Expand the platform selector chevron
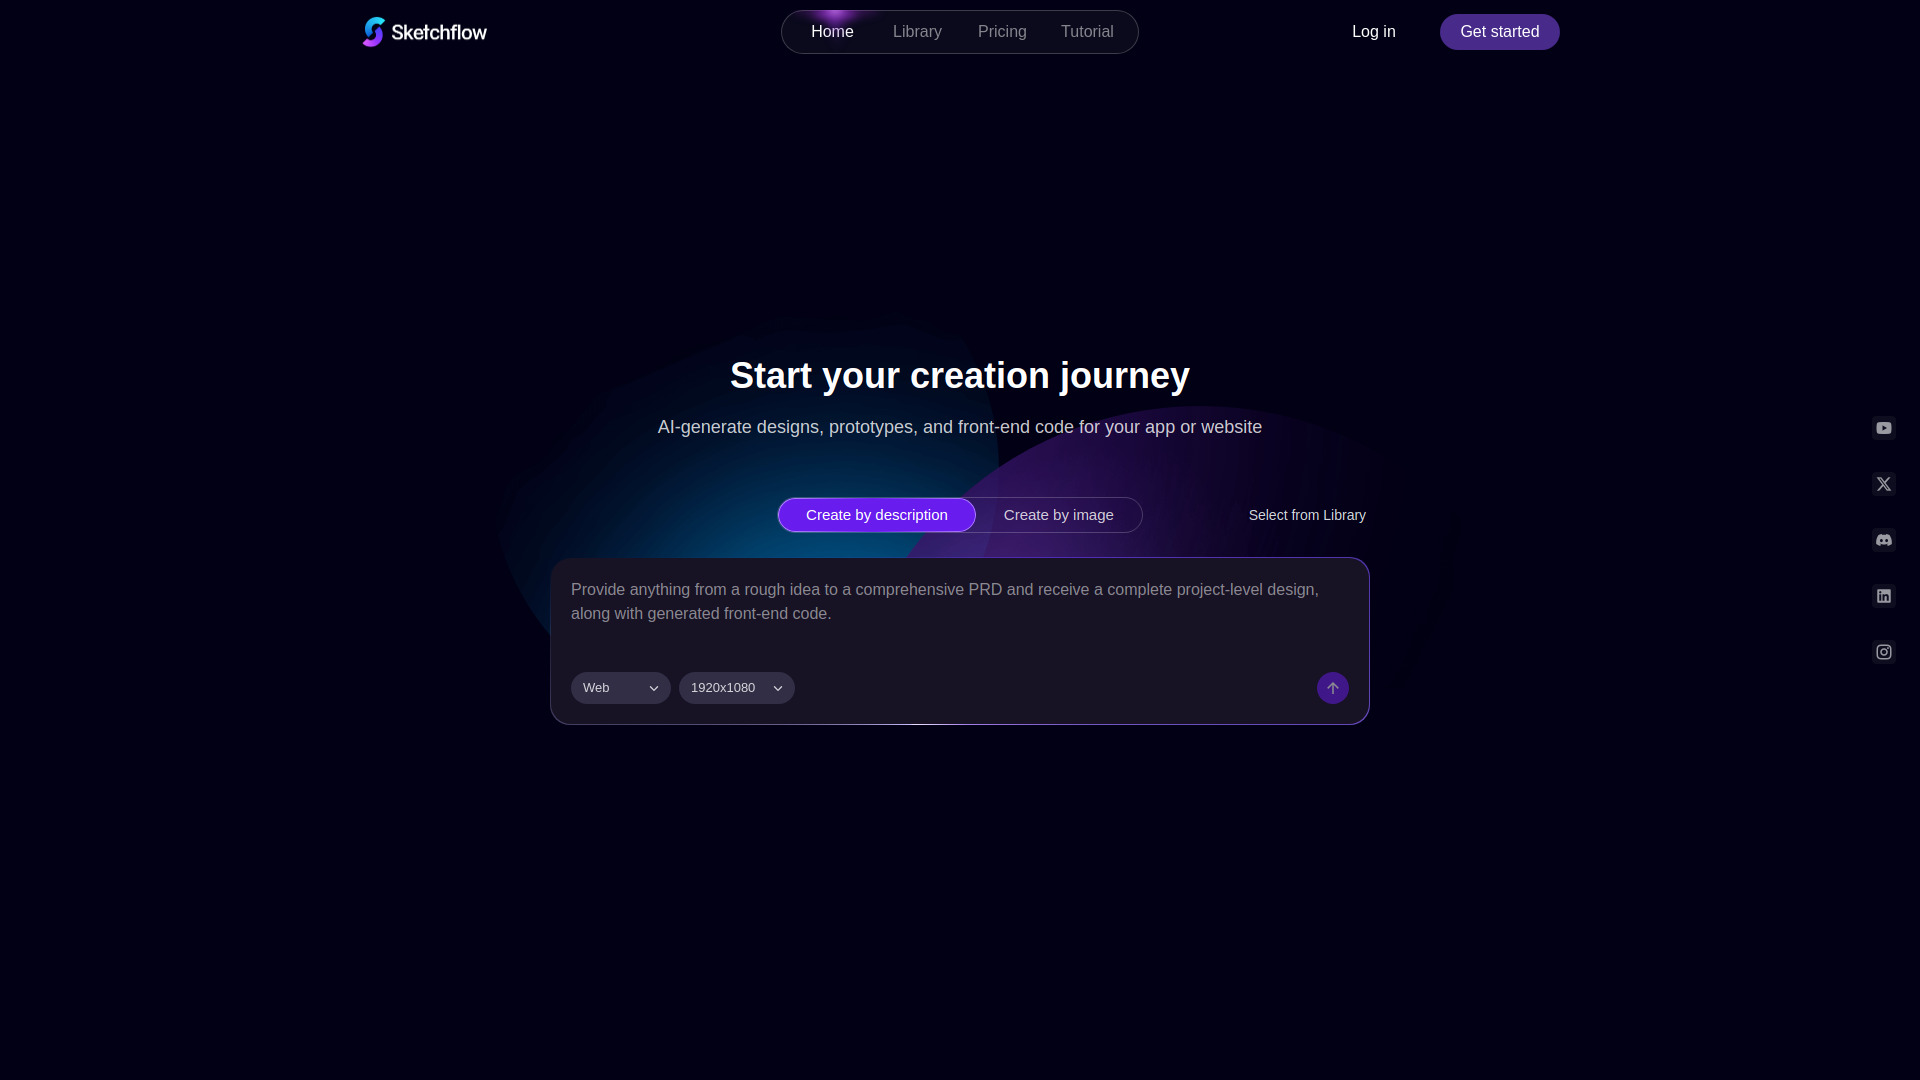 tap(655, 688)
